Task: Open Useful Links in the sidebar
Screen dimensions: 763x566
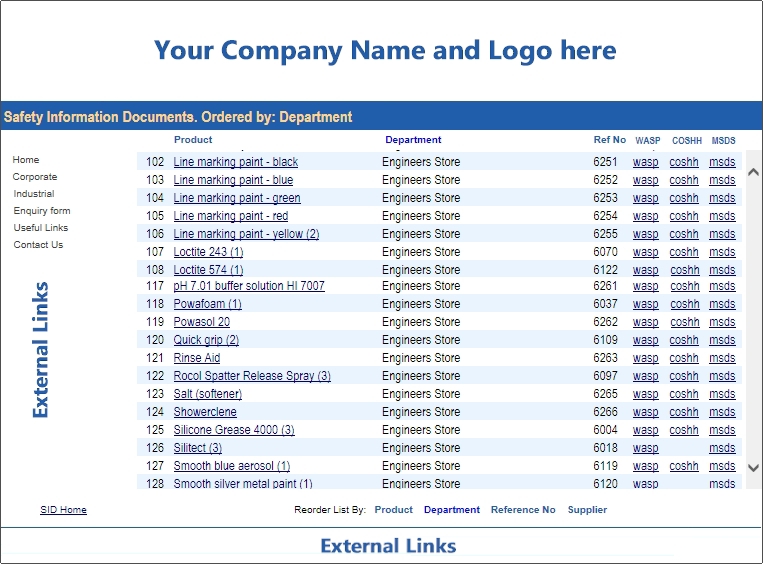Action: 41,228
